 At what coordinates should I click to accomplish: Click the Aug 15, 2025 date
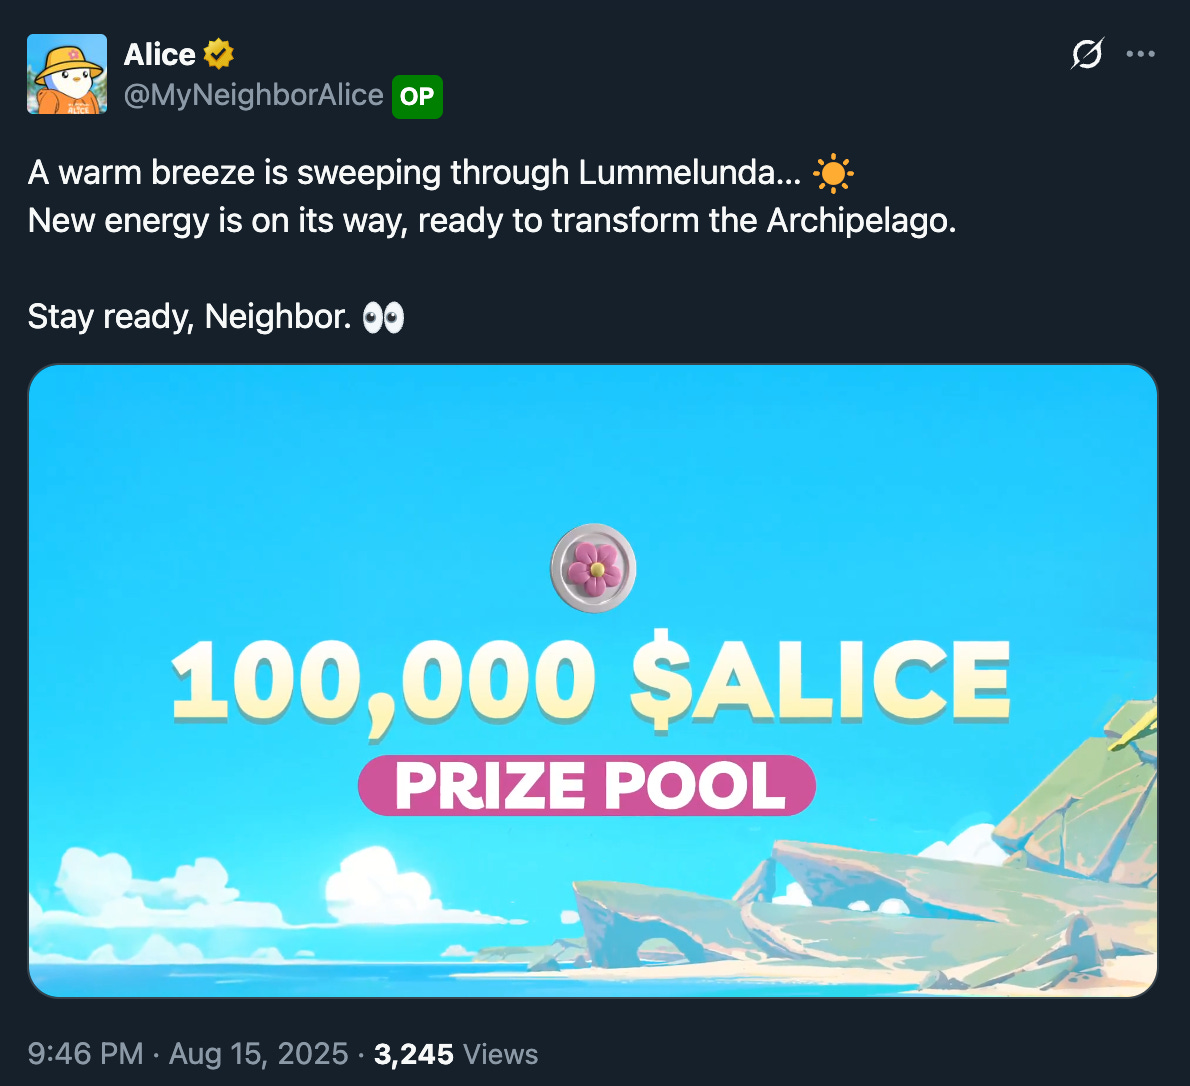pyautogui.click(x=258, y=1053)
